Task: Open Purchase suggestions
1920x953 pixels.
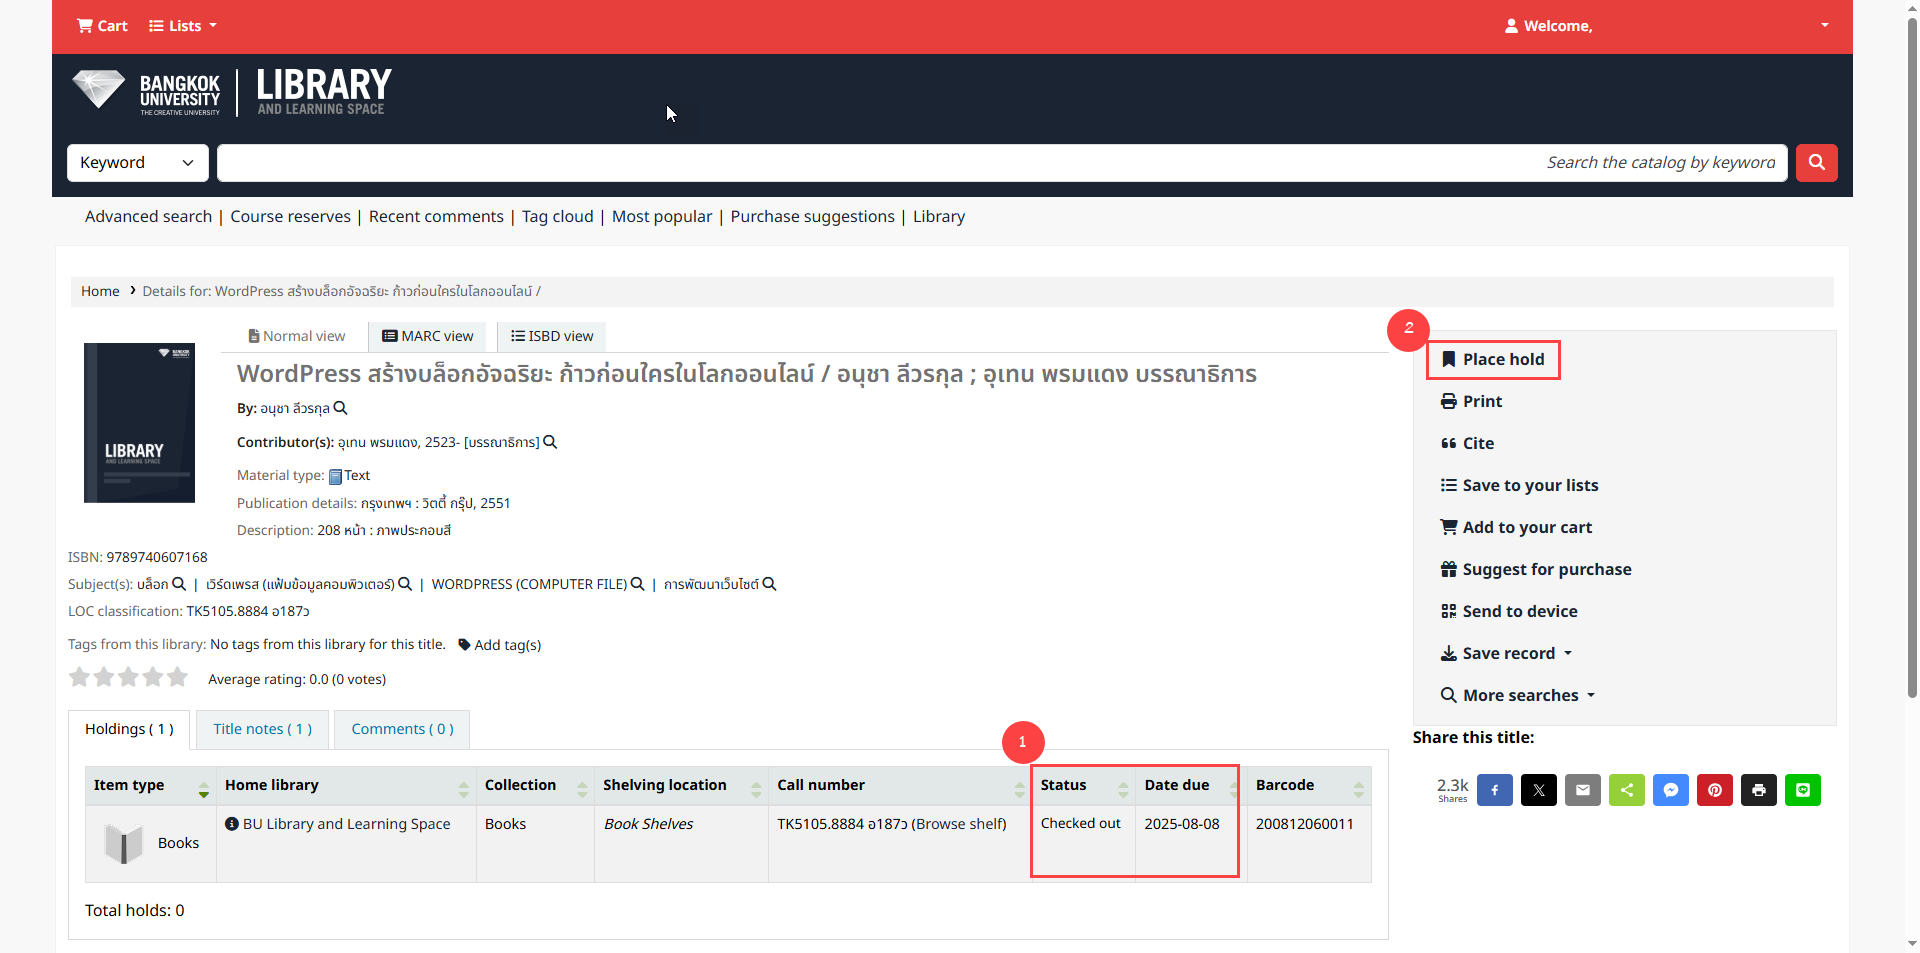Action: tap(812, 217)
